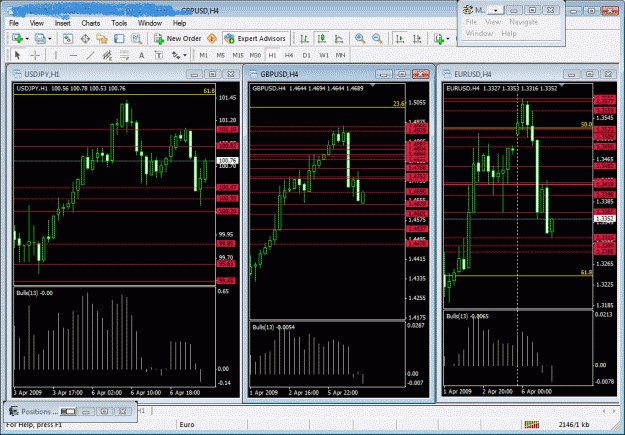This screenshot has height=435, width=625.
Task: Switch to candlestick chart display
Action: pyautogui.click(x=322, y=39)
